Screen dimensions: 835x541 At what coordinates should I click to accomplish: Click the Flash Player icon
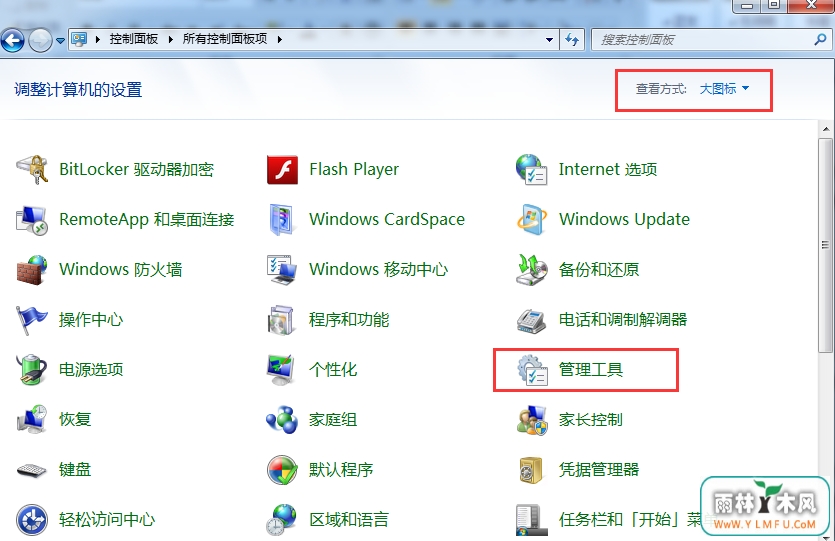point(282,169)
